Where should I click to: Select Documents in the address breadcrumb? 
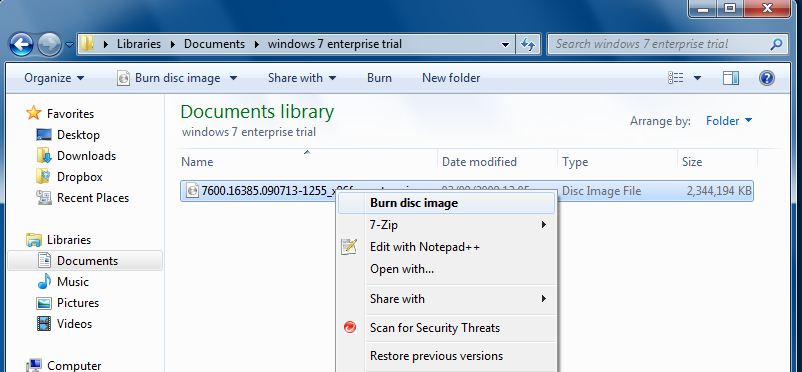pyautogui.click(x=214, y=44)
